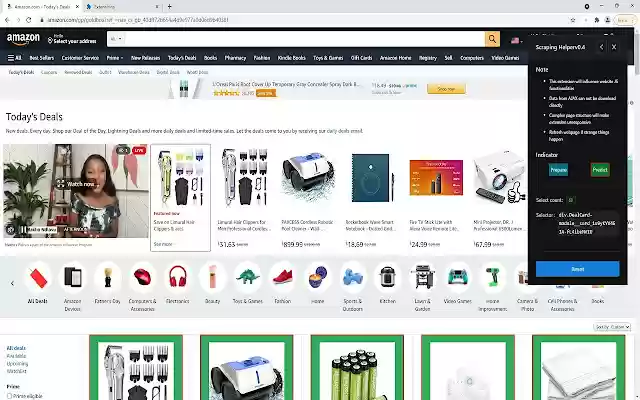The width and height of the screenshot is (640, 400).
Task: Switch to the Extensions browser tab
Action: 122,7
